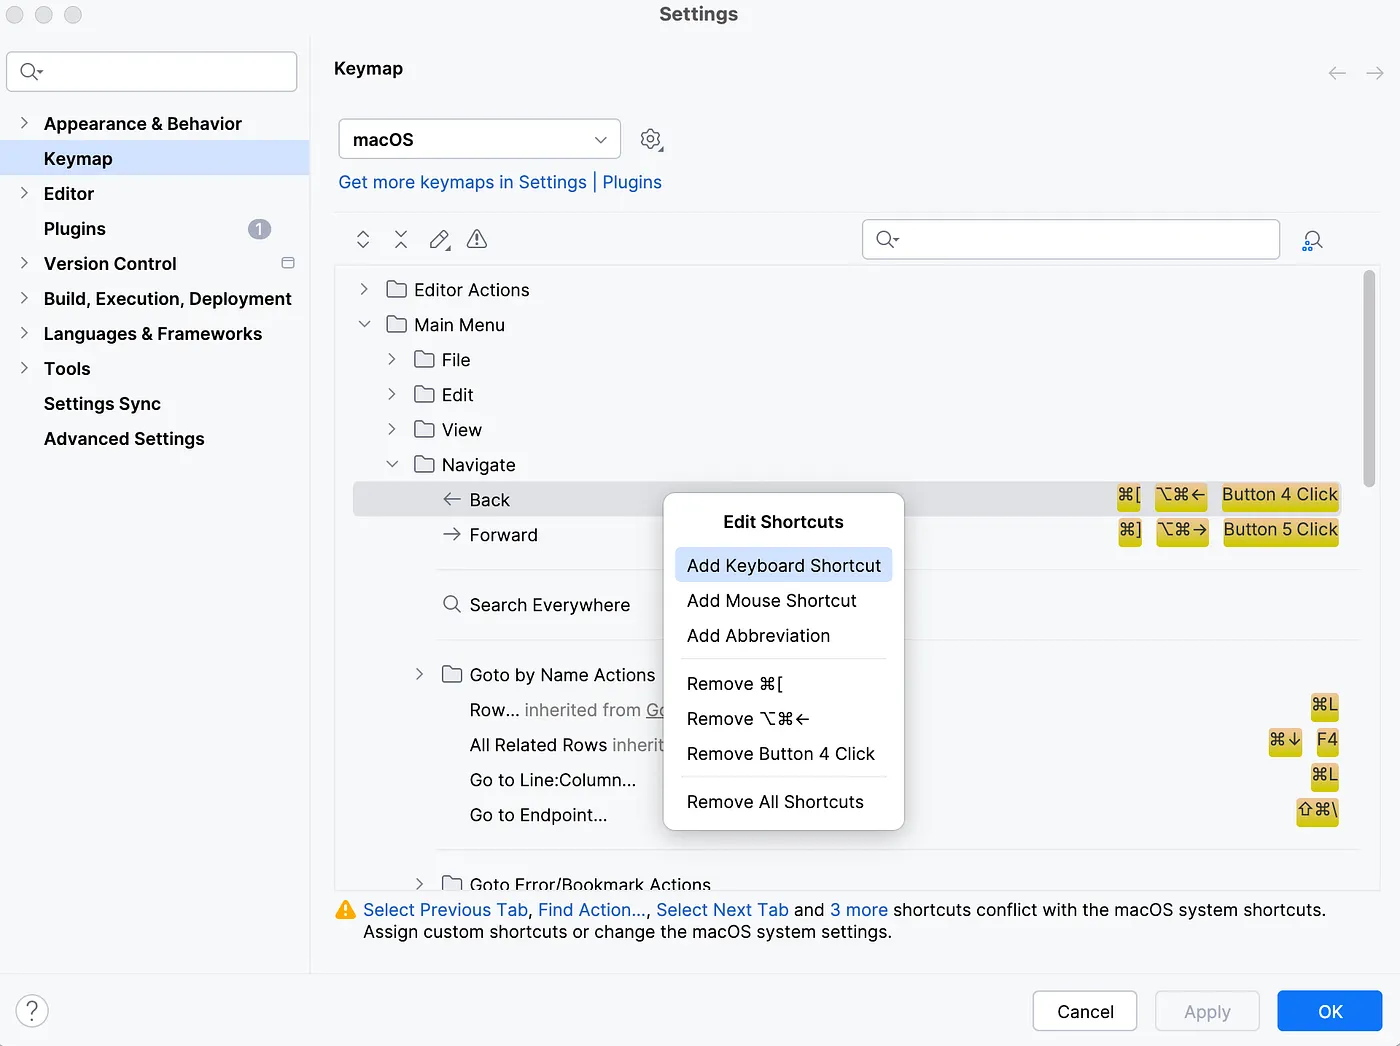Open the Plugins link under the keymap selector
This screenshot has height=1046, width=1400.
(x=631, y=182)
